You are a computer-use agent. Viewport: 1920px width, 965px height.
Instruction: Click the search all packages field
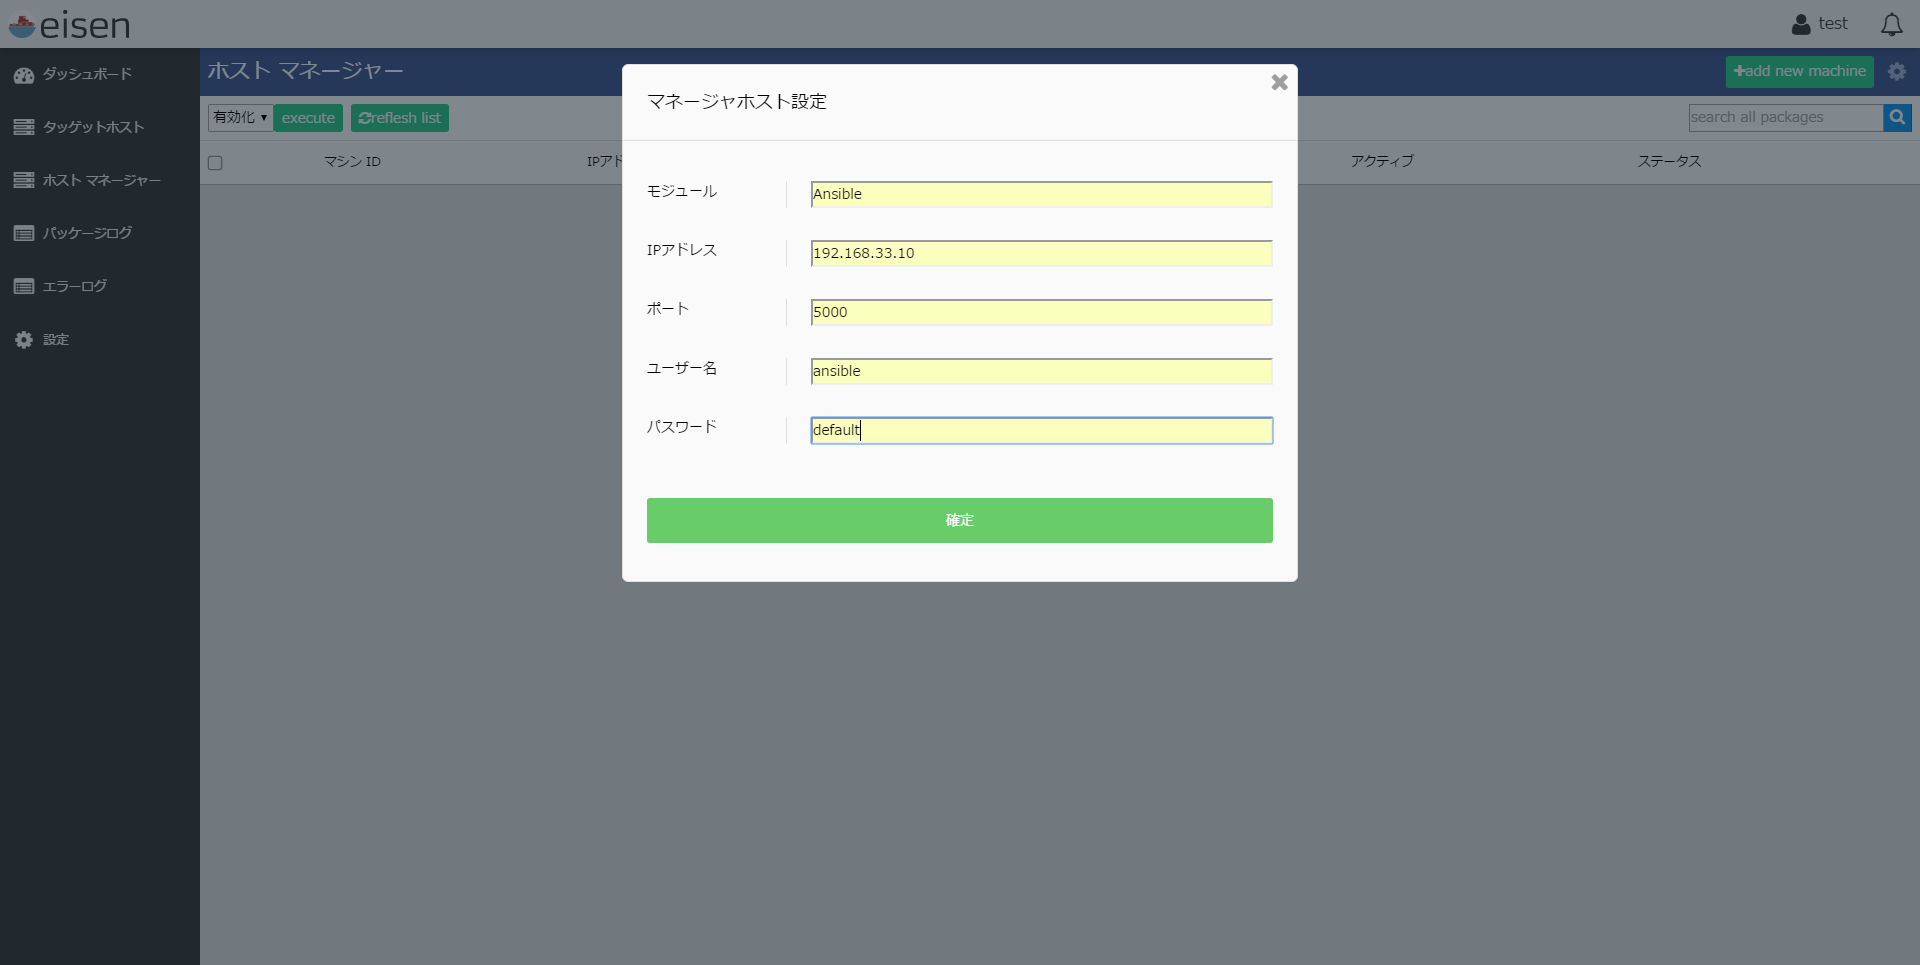pyautogui.click(x=1785, y=117)
